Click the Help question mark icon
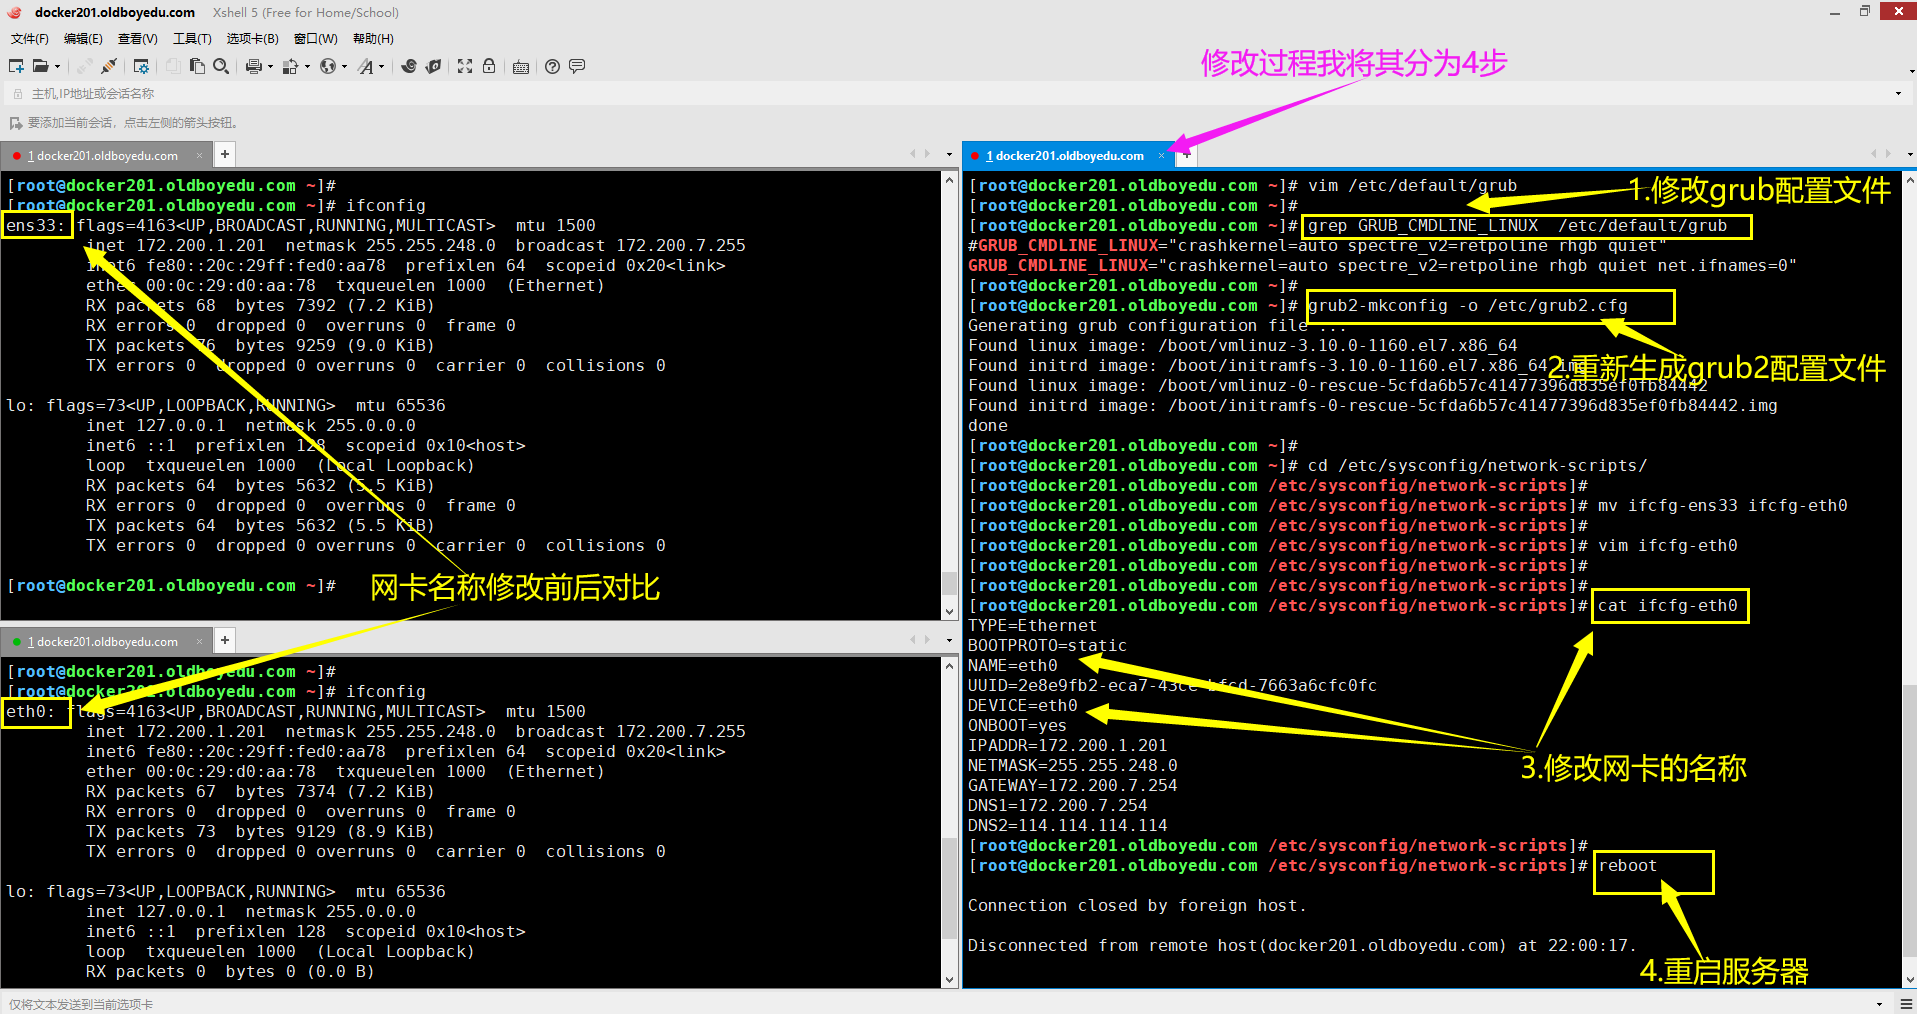 click(552, 66)
